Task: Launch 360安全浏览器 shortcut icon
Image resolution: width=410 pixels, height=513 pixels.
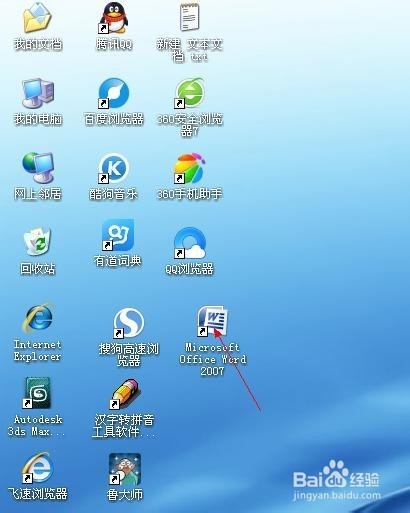Action: click(x=189, y=93)
